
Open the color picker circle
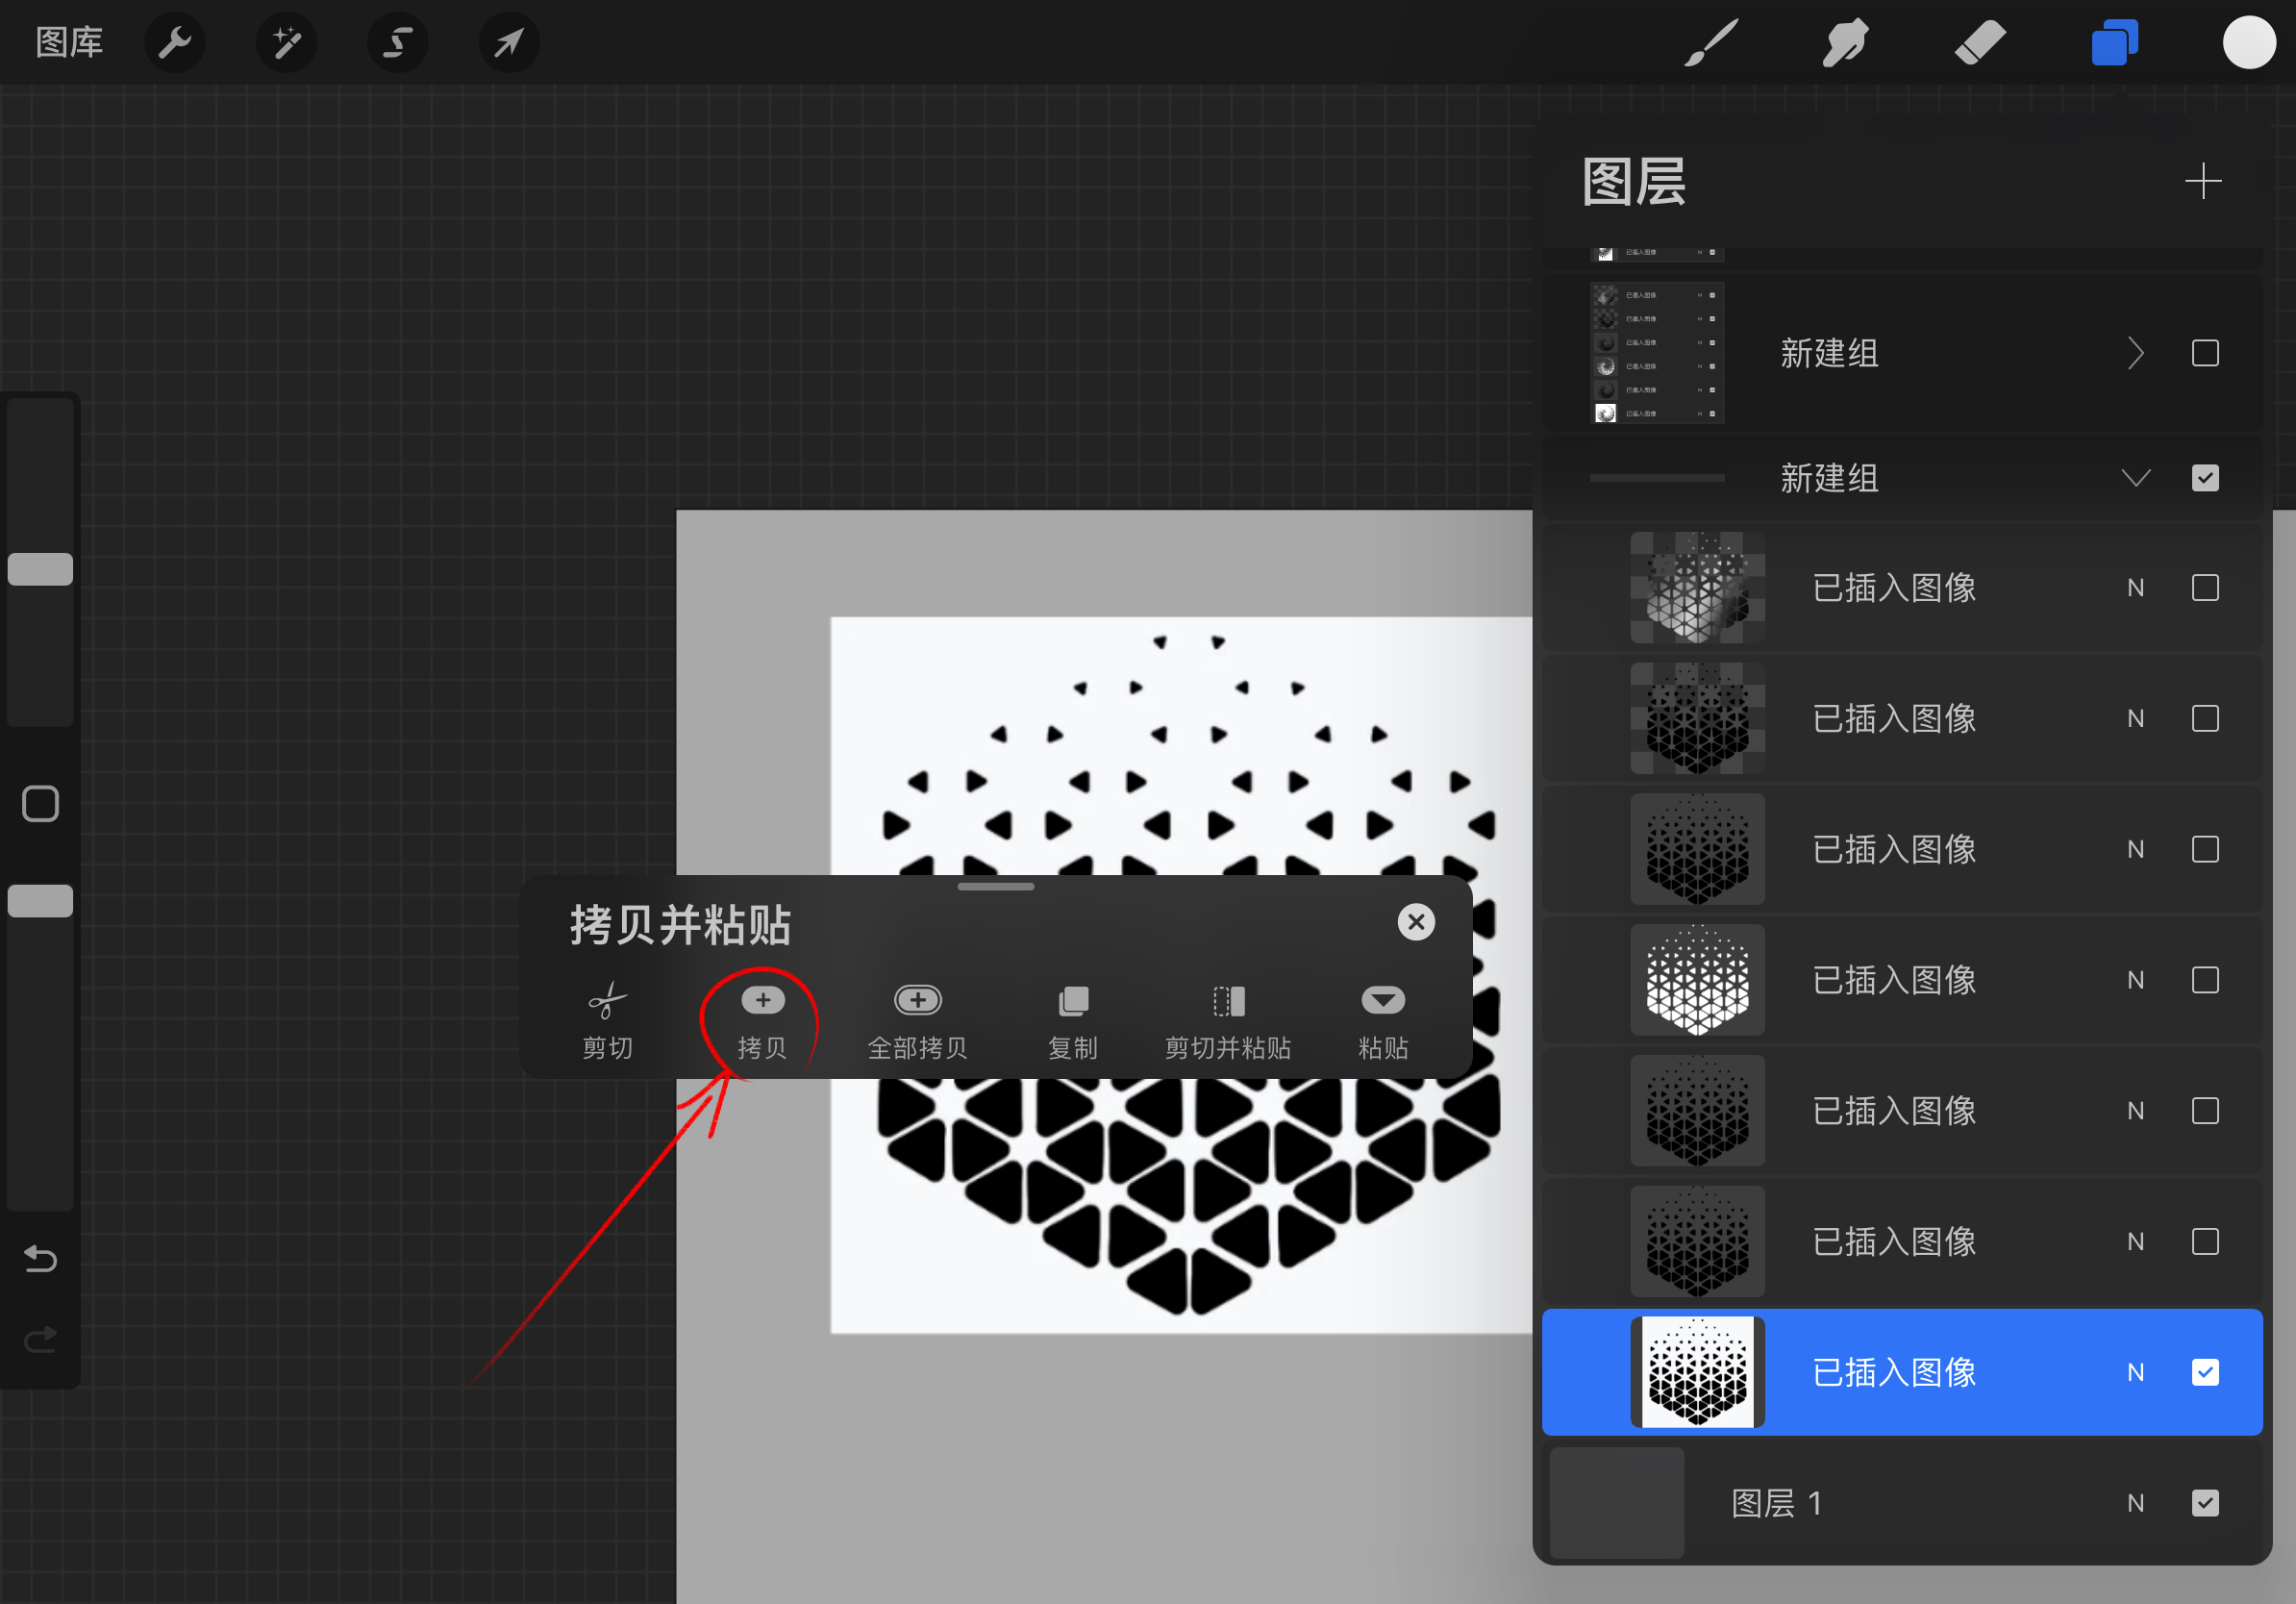click(x=2249, y=42)
